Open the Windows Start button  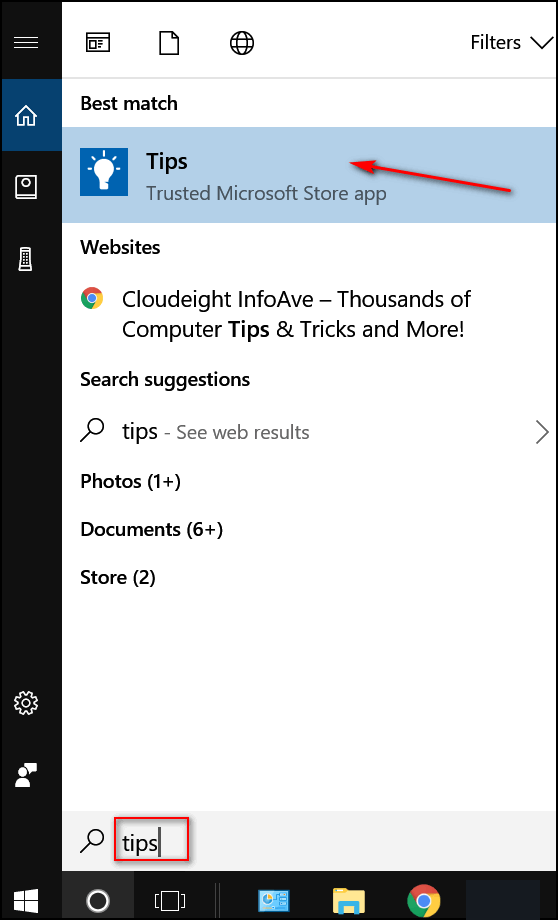pos(25,900)
